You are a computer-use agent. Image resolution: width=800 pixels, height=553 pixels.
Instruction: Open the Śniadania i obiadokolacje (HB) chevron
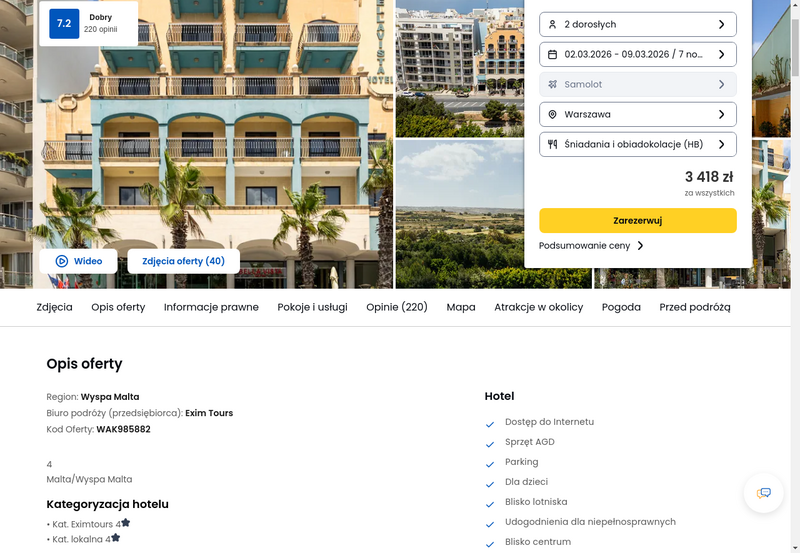(x=721, y=144)
